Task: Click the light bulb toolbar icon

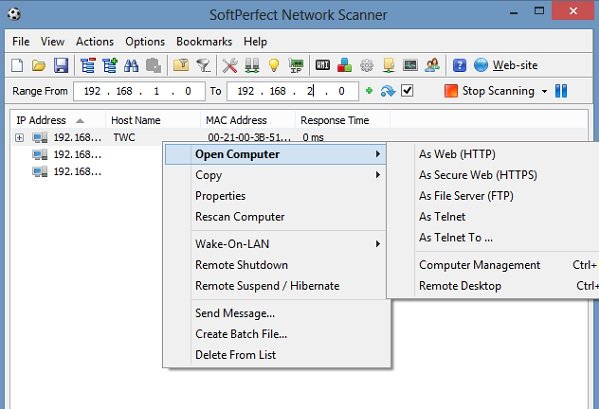Action: (274, 66)
